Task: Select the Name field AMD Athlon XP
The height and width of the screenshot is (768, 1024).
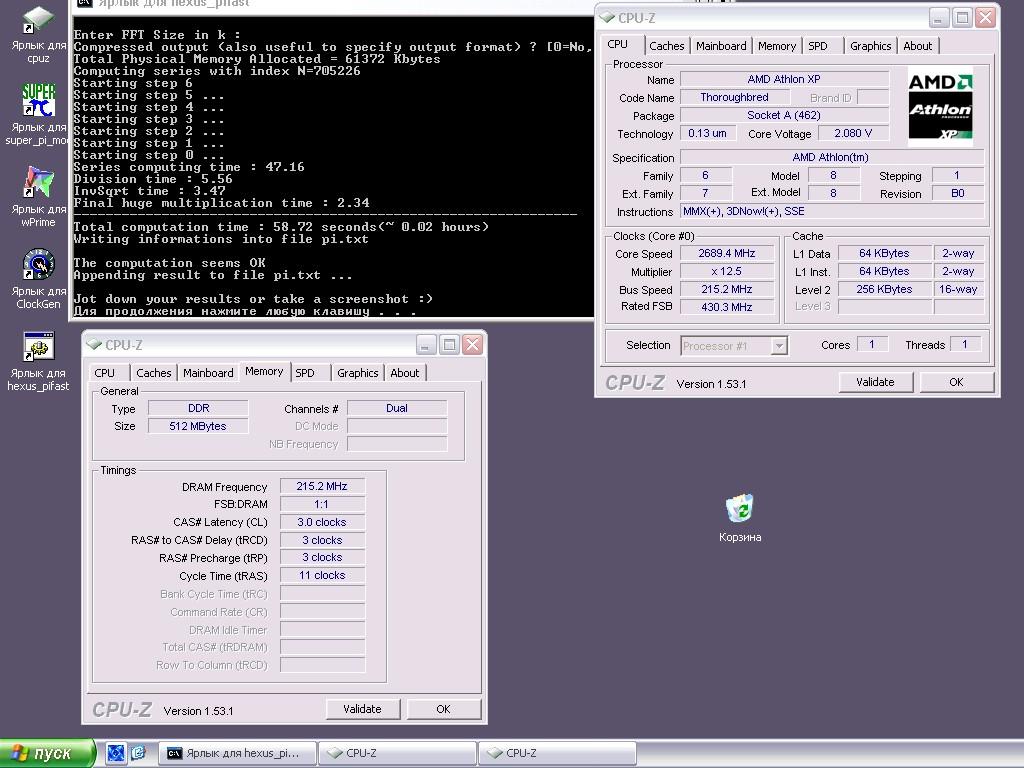Action: [x=784, y=79]
